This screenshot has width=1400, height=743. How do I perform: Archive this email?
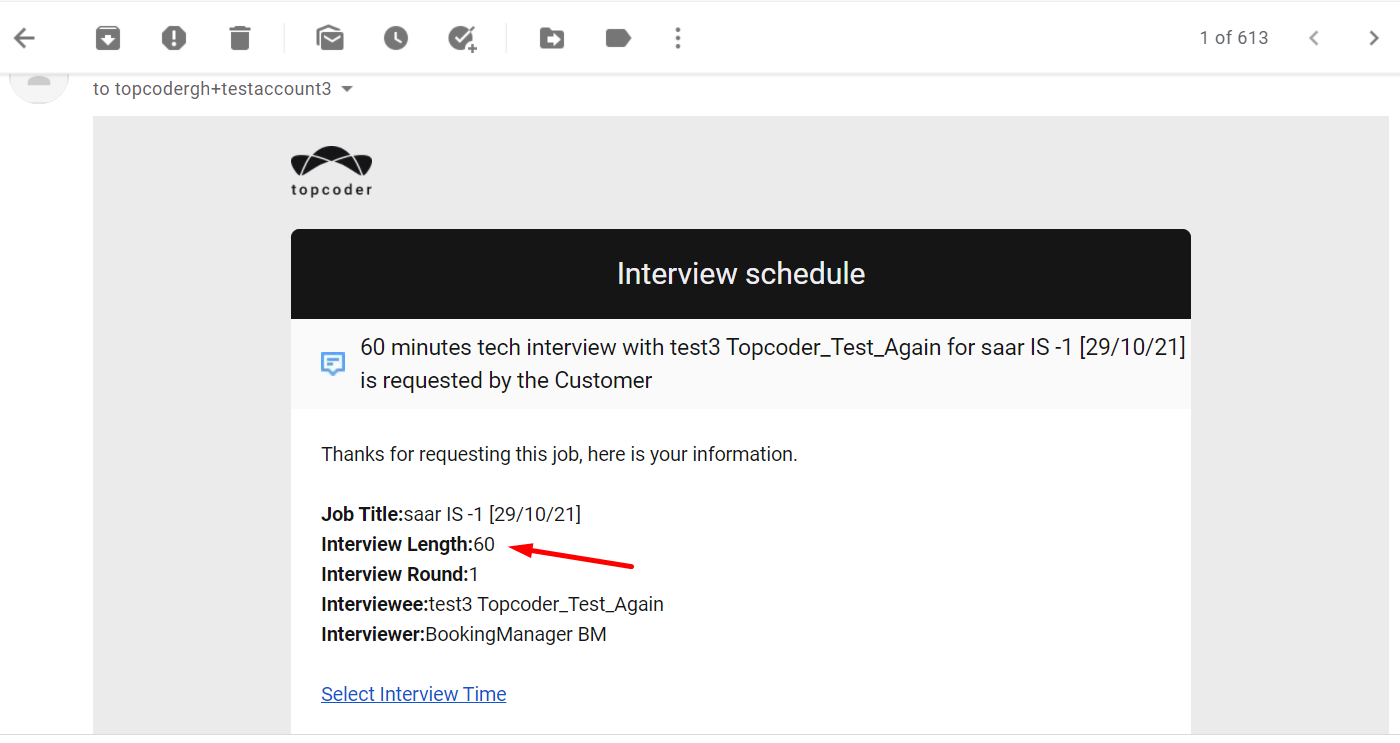[x=108, y=38]
